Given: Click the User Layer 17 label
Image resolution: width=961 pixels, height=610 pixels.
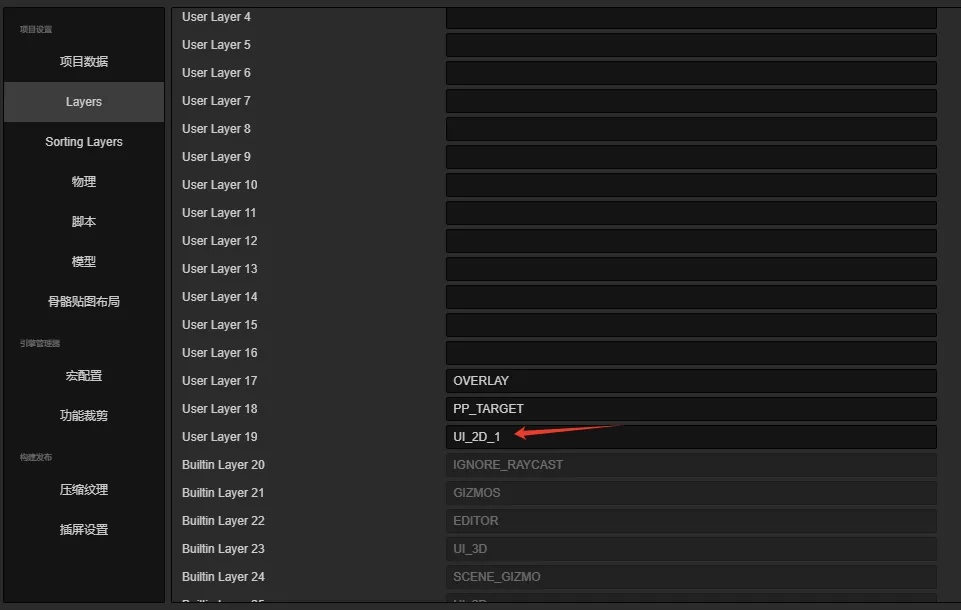Looking at the screenshot, I should tap(219, 381).
